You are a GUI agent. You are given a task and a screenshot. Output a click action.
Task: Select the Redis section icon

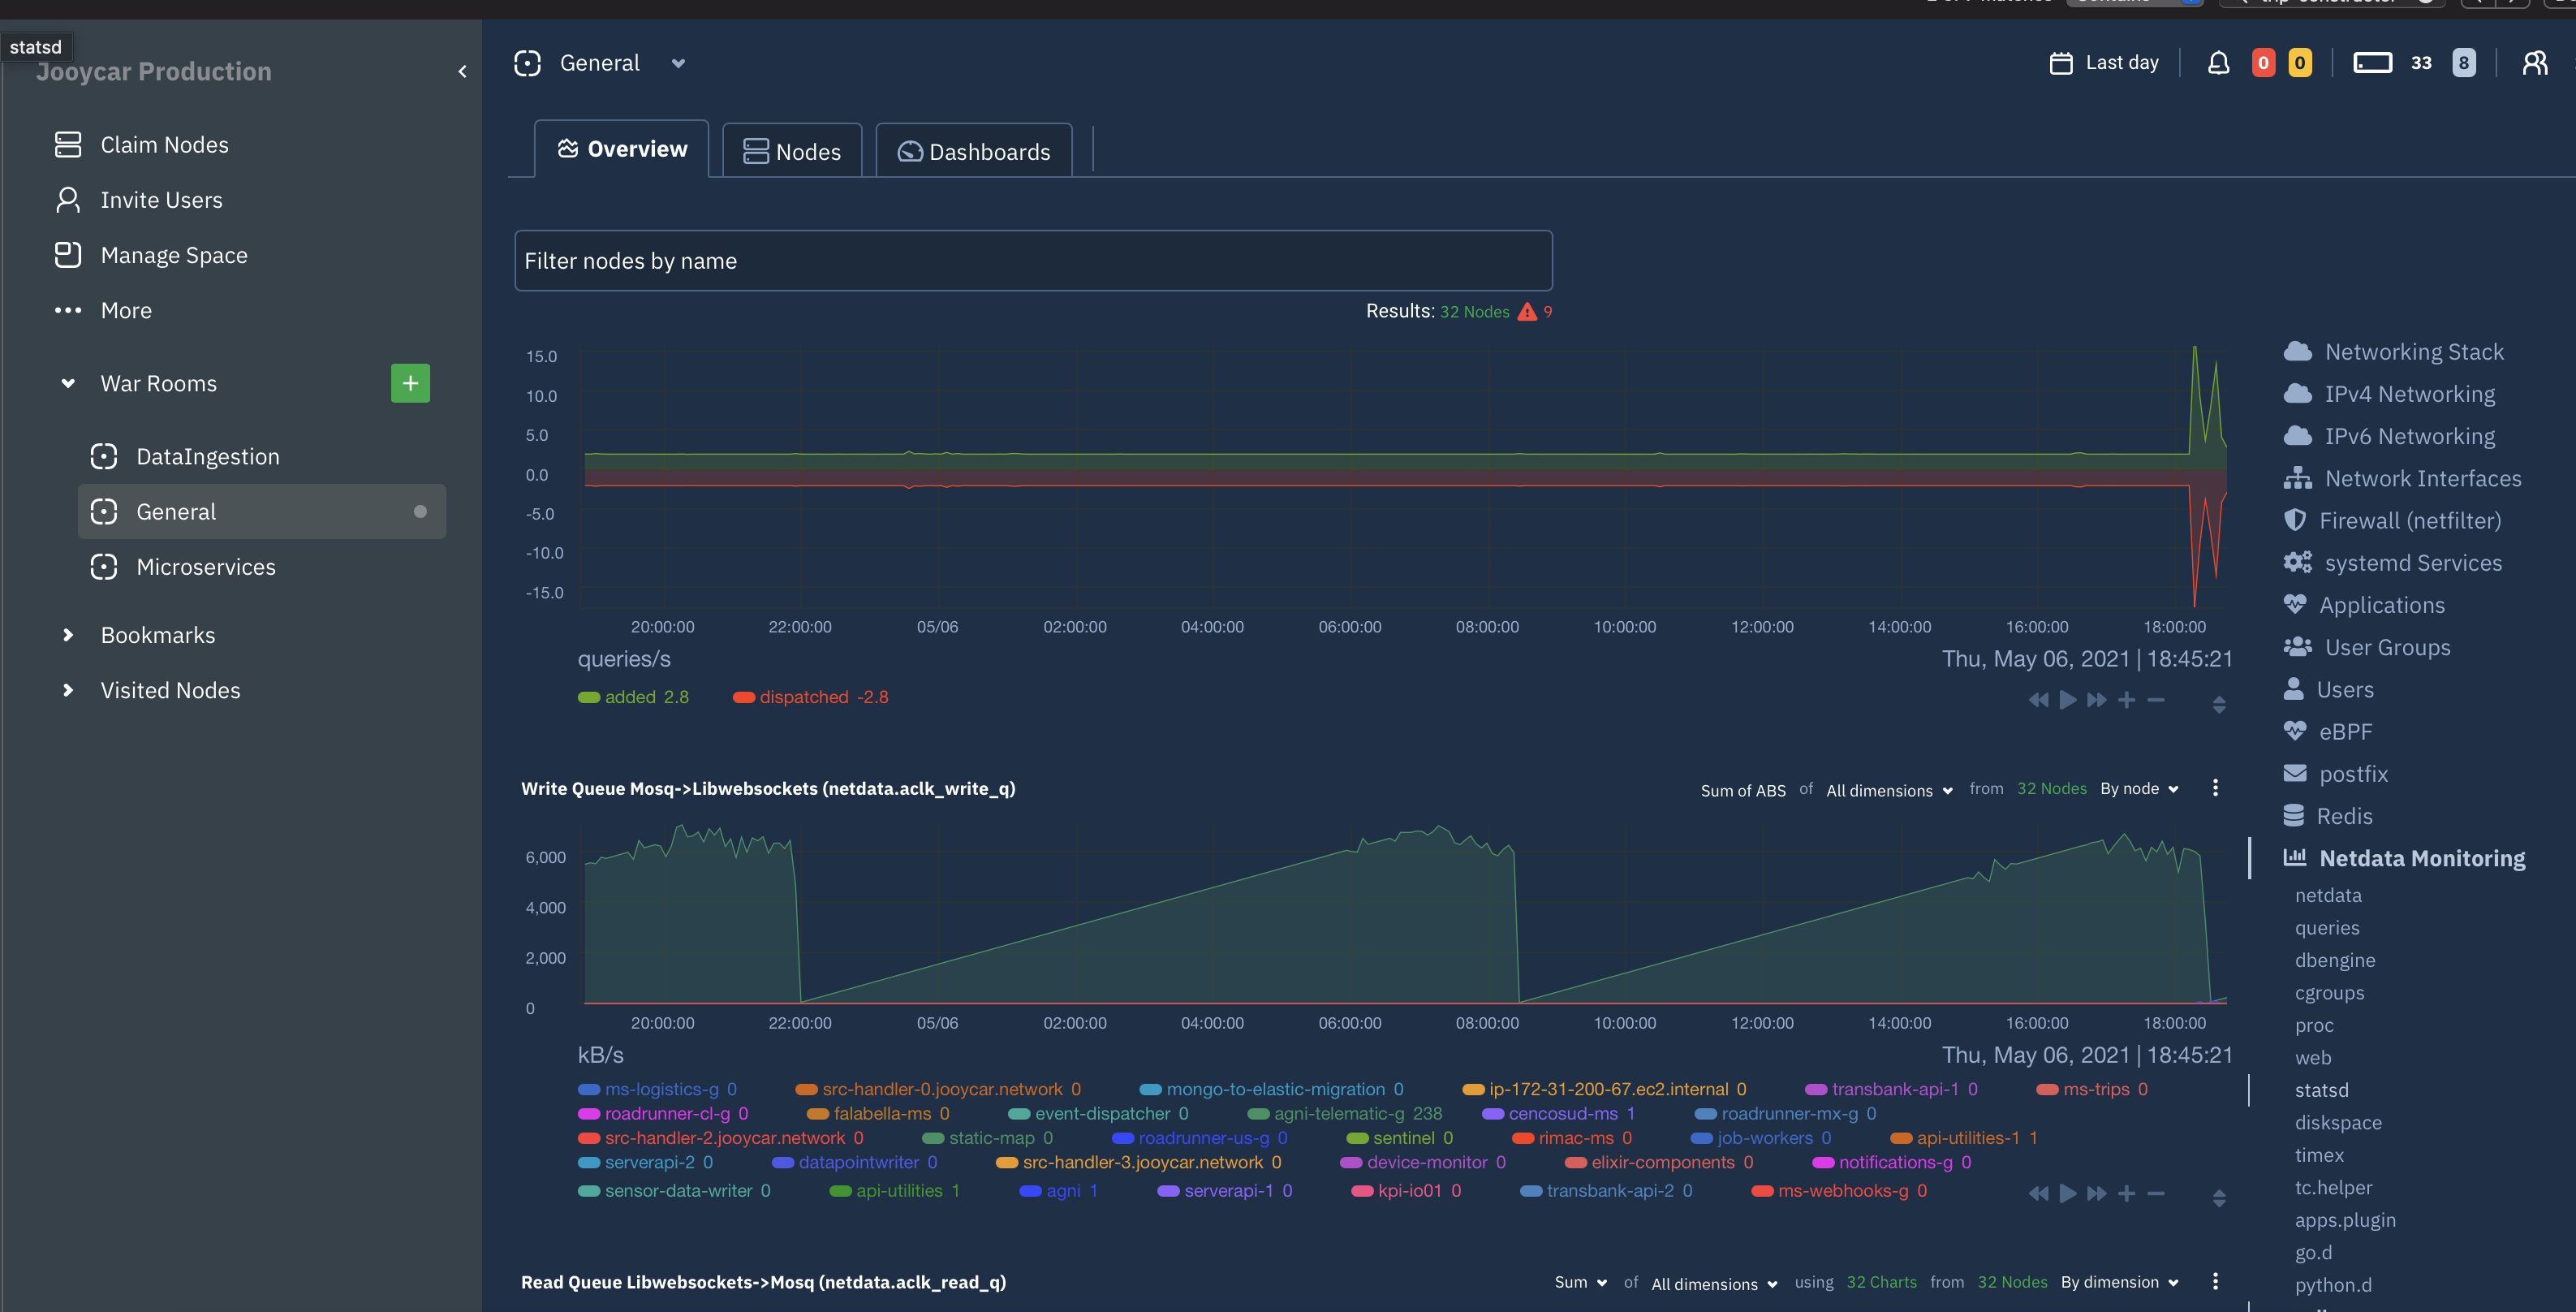tap(2296, 815)
